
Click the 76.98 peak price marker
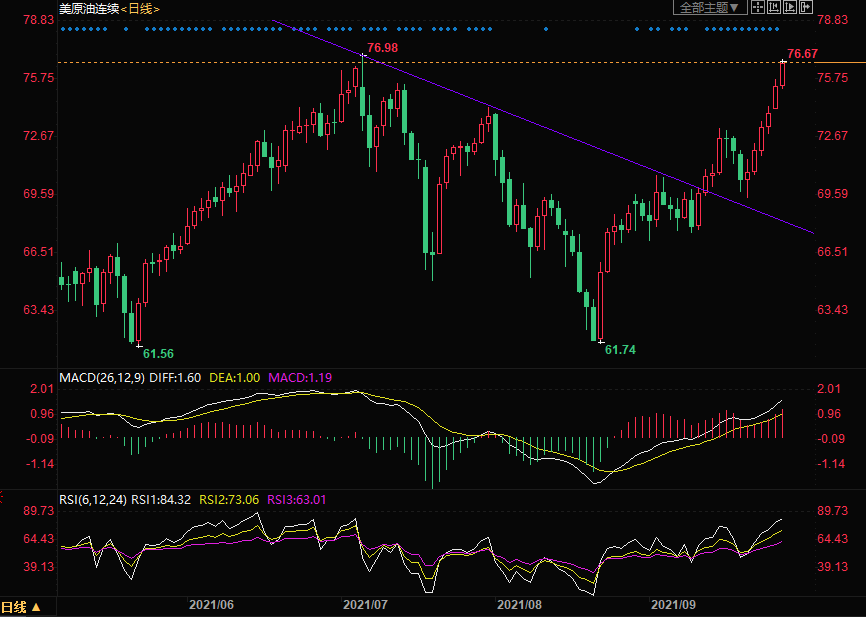(382, 48)
